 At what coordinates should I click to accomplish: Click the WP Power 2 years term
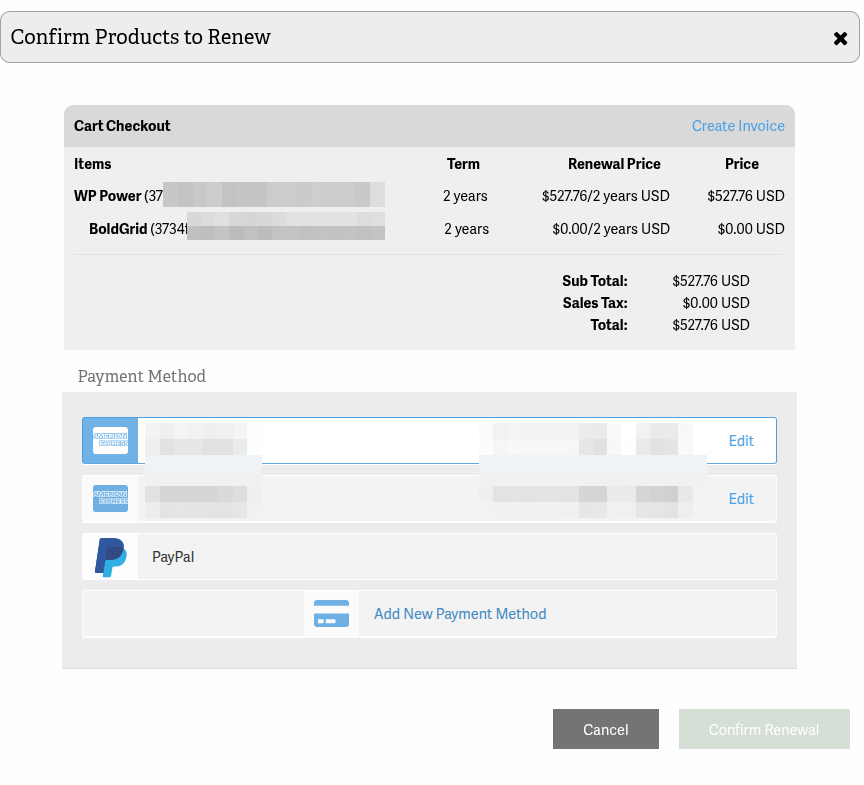coord(465,196)
